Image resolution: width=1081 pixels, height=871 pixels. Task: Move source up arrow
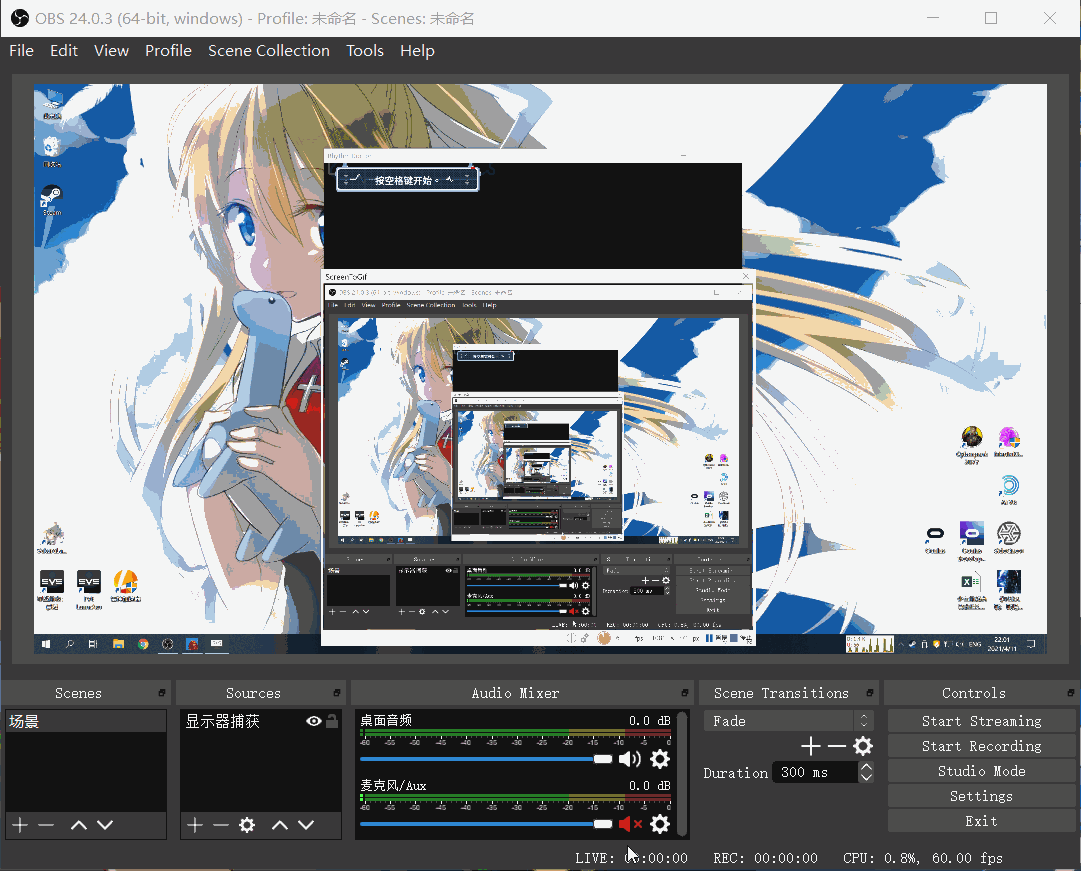[280, 825]
